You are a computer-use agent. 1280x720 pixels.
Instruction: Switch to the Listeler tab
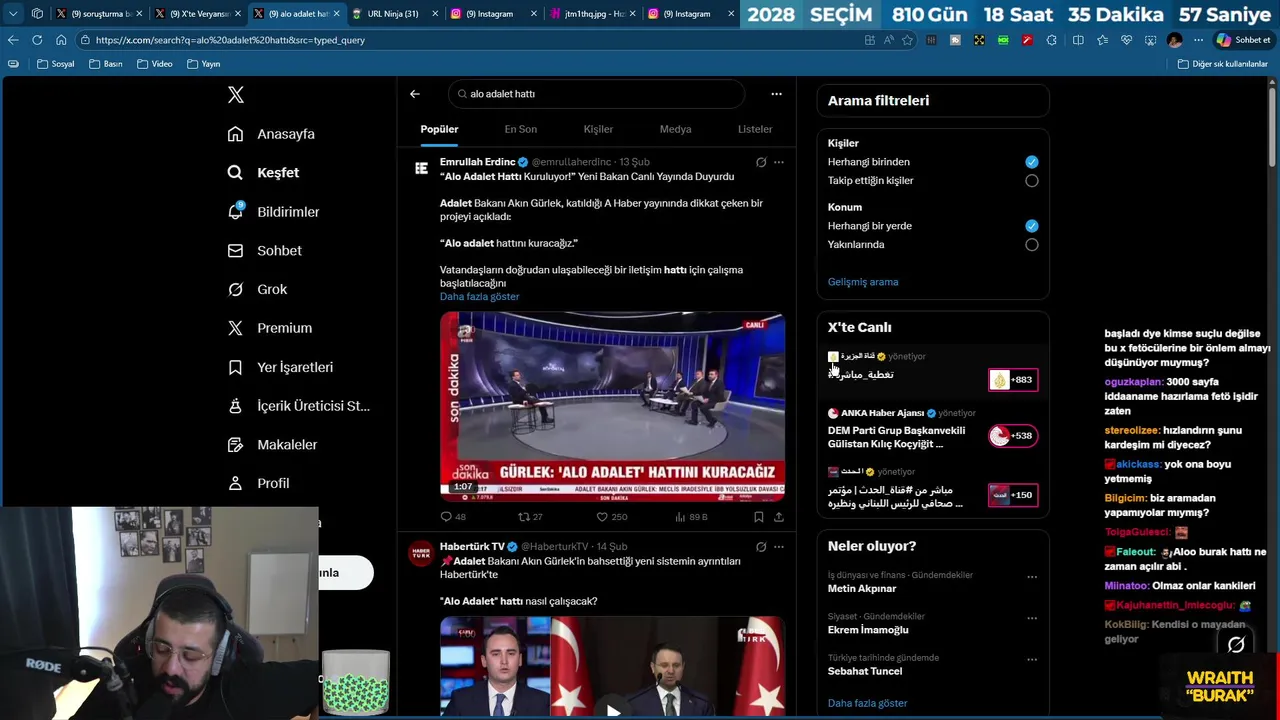tap(755, 129)
